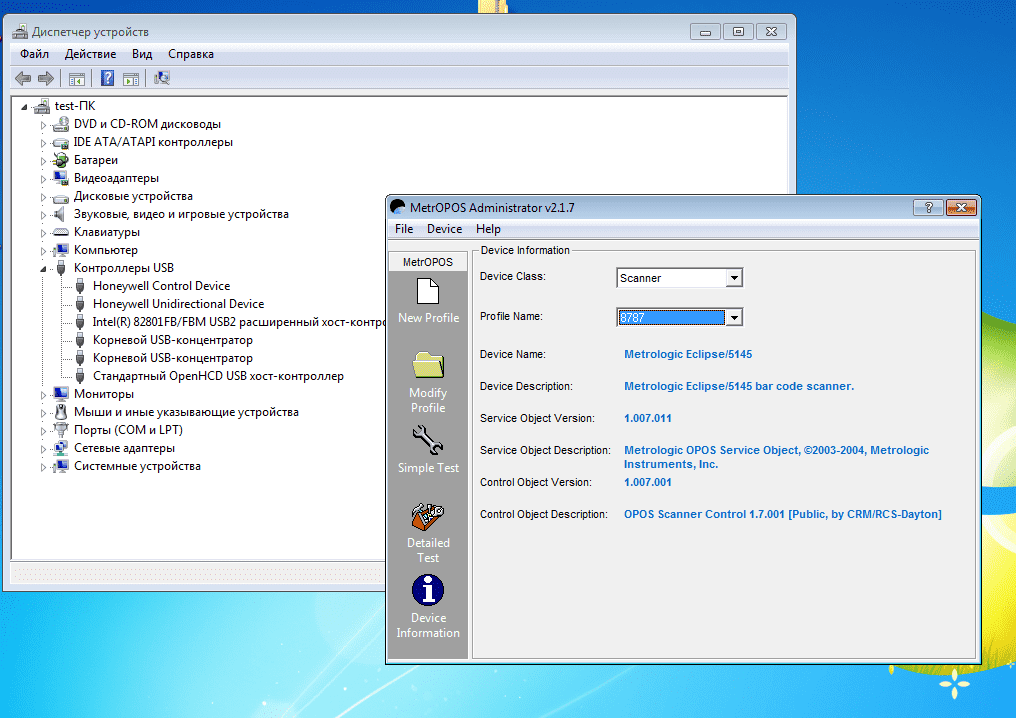Click the Контроллеры USB label
Image resolution: width=1016 pixels, height=718 pixels.
[124, 268]
